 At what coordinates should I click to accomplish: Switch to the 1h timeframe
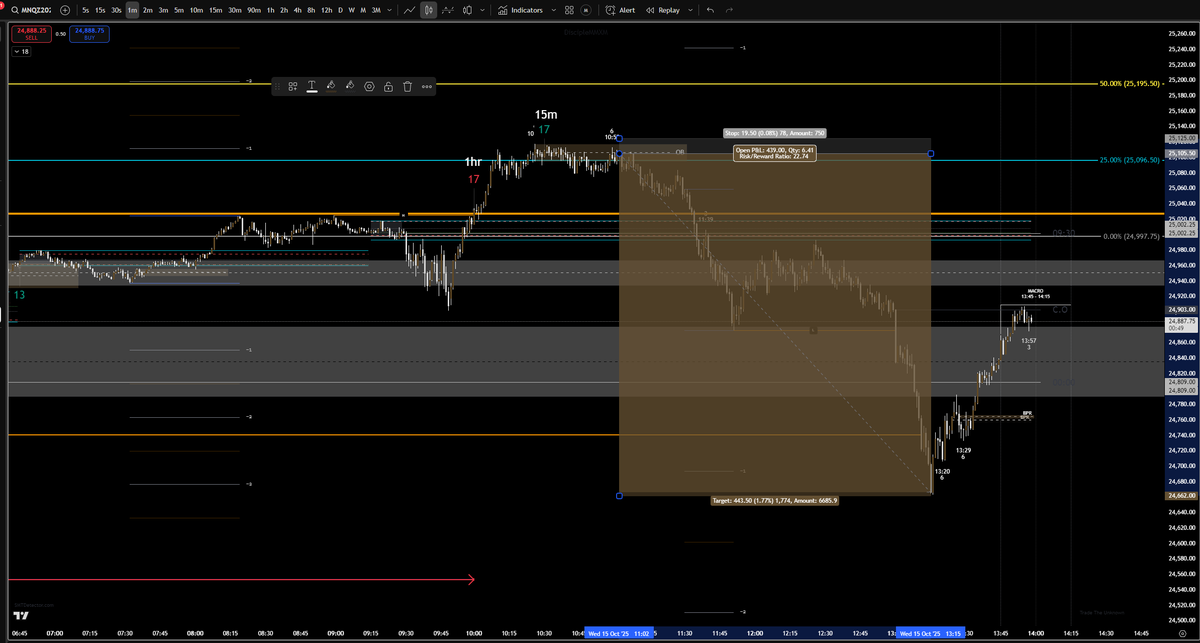pyautogui.click(x=270, y=10)
